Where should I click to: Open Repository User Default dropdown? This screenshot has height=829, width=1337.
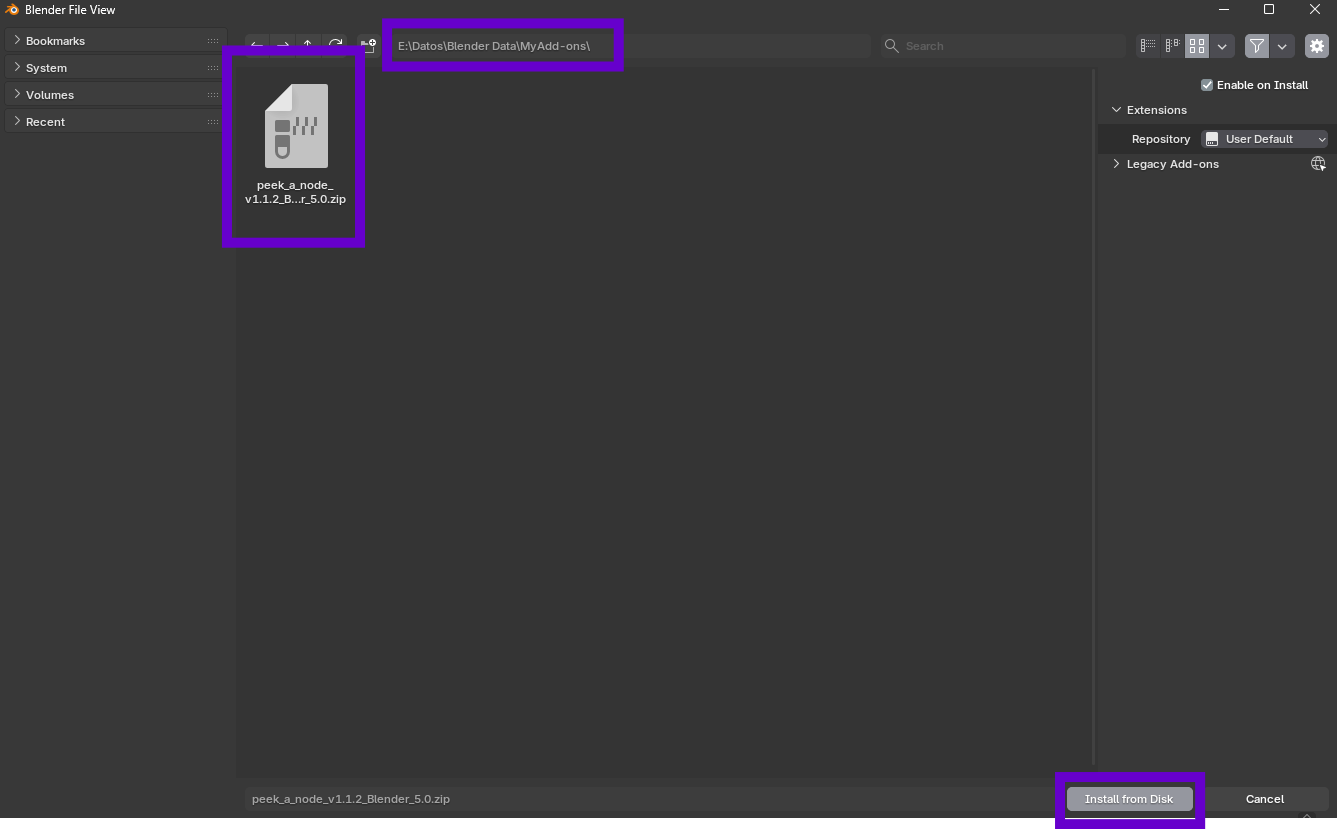(1264, 139)
